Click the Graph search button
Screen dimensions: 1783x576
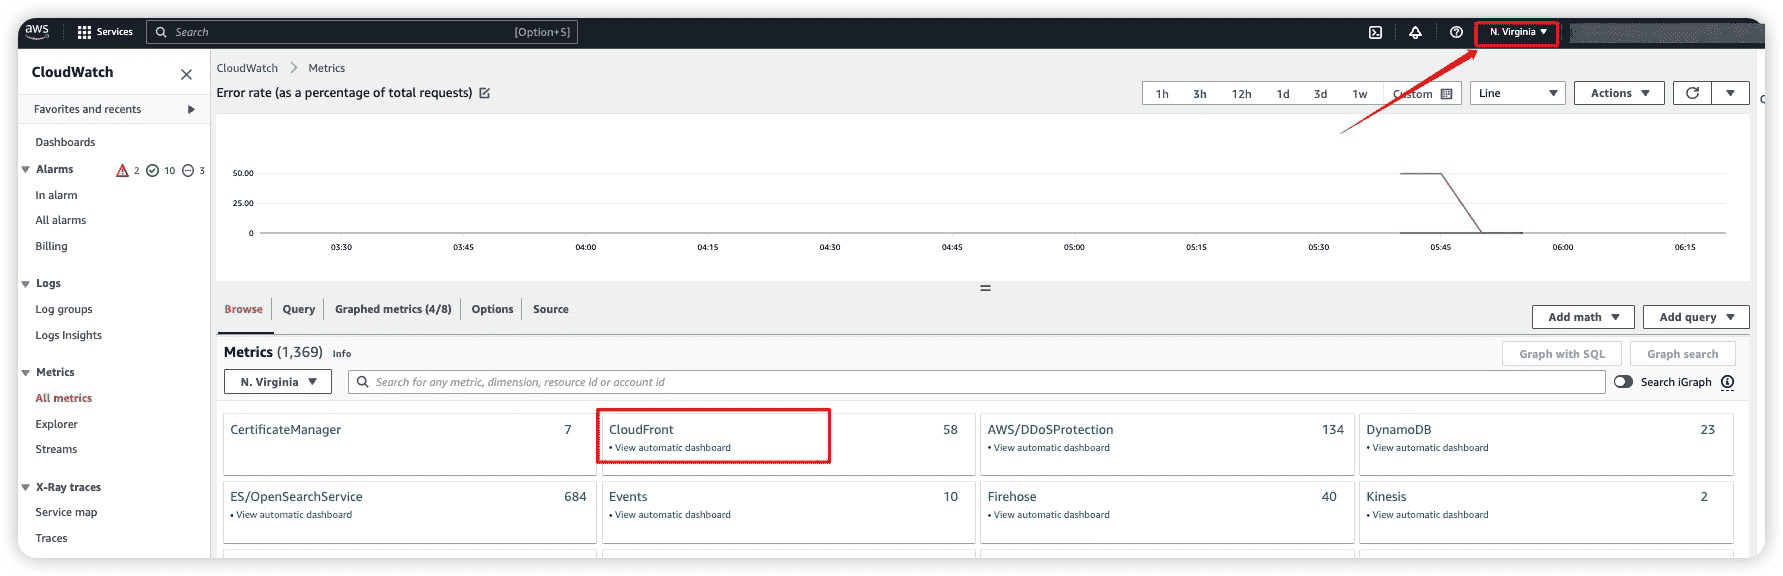click(x=1682, y=354)
